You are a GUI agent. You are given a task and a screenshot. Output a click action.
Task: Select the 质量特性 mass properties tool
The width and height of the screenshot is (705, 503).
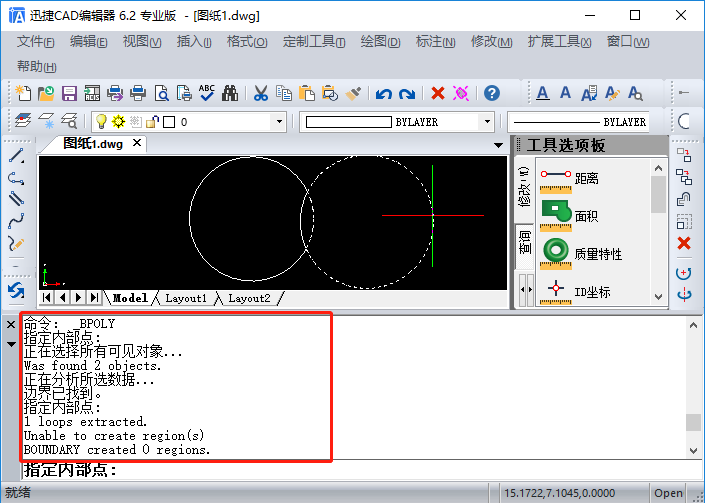(x=581, y=254)
